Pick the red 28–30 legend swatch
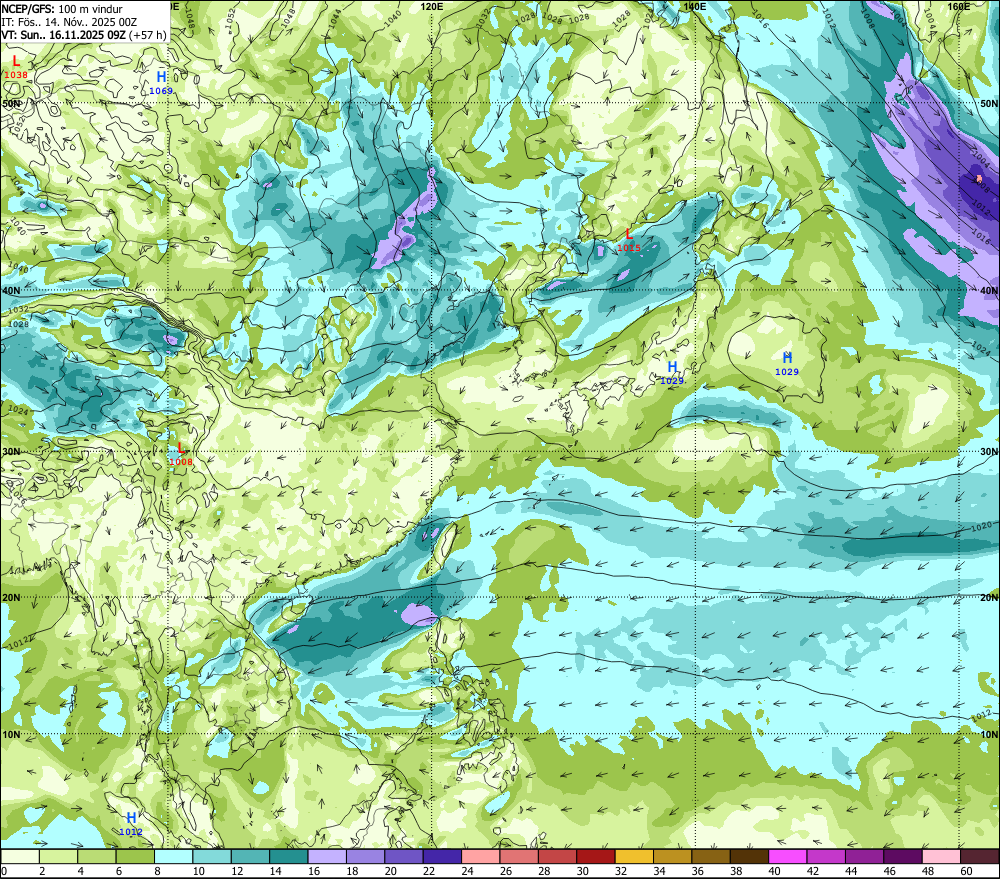Image resolution: width=1000 pixels, height=879 pixels. point(557,856)
